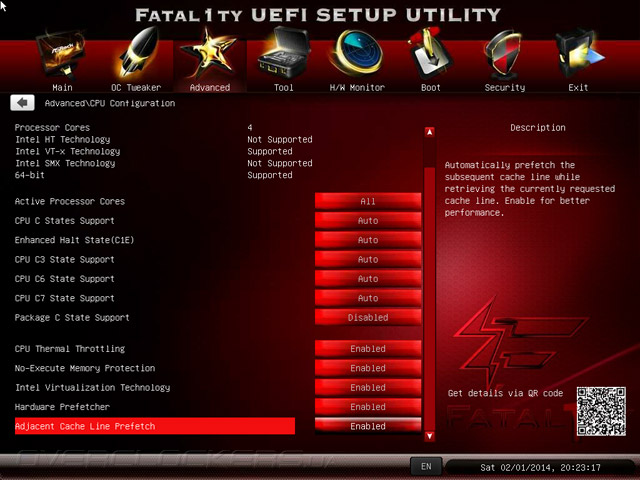Switch to the H/W Monitor tab label
Image resolution: width=640 pixels, height=480 pixels.
pyautogui.click(x=357, y=87)
